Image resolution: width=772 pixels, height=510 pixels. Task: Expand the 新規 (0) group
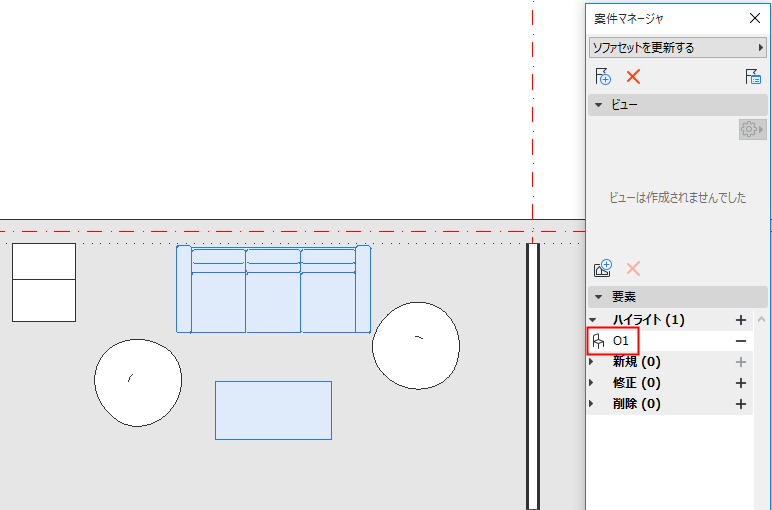click(x=592, y=362)
